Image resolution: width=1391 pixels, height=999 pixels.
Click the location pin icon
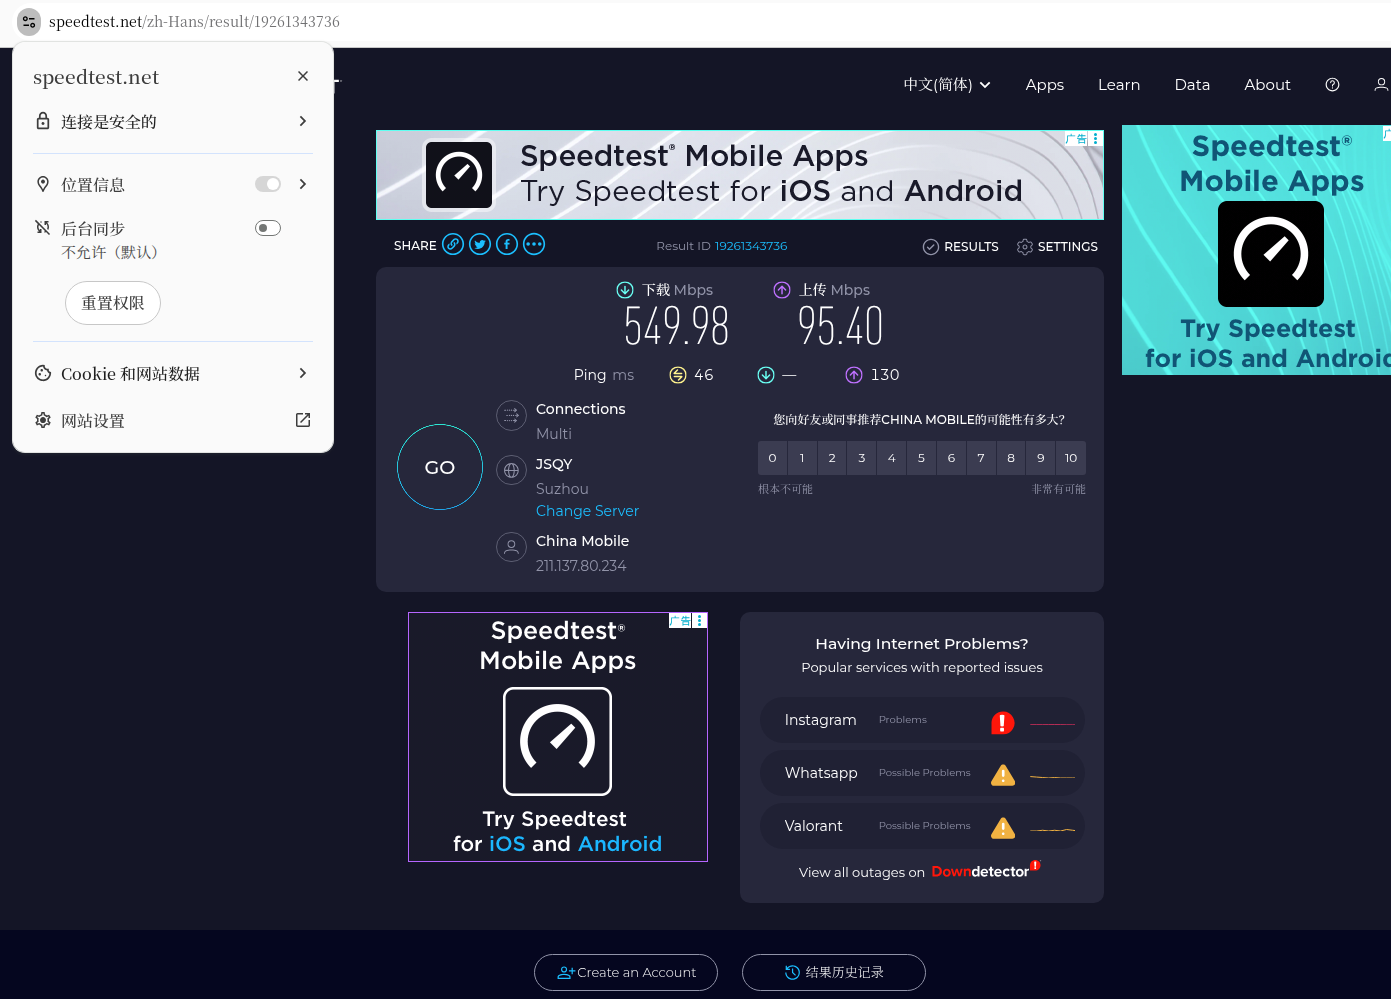coord(43,184)
